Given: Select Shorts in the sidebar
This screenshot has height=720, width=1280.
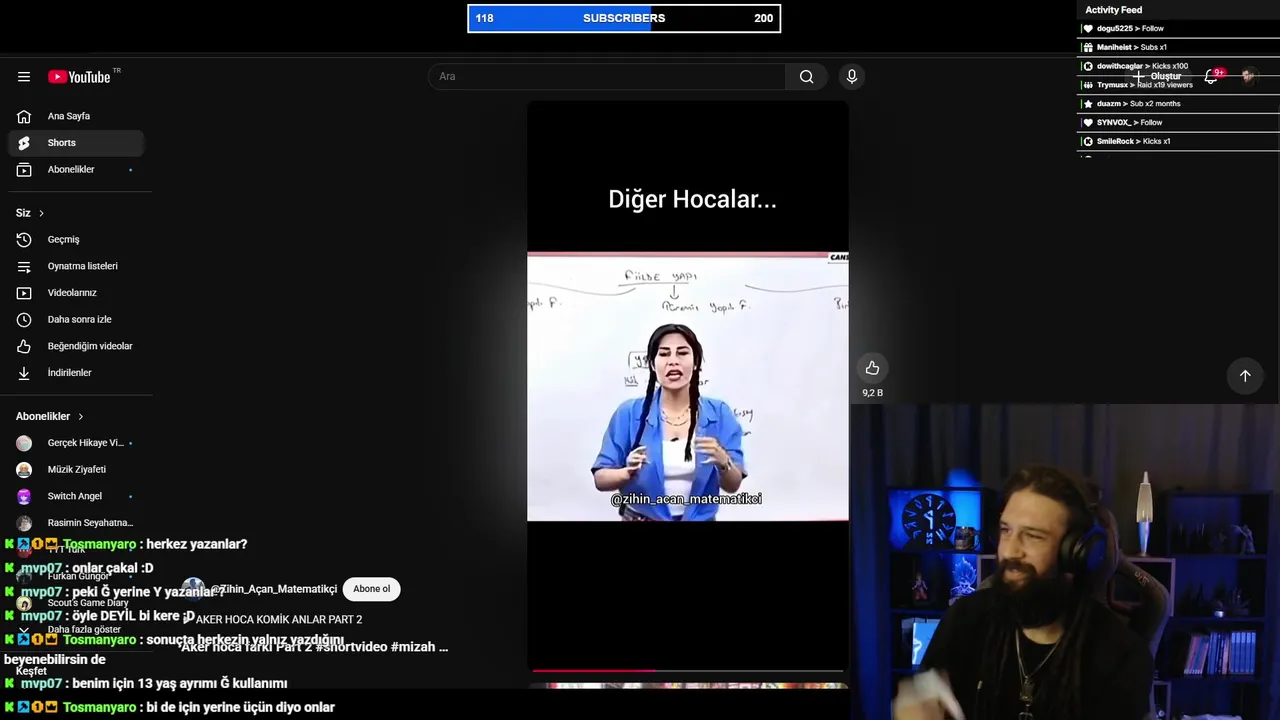Looking at the screenshot, I should tap(76, 143).
